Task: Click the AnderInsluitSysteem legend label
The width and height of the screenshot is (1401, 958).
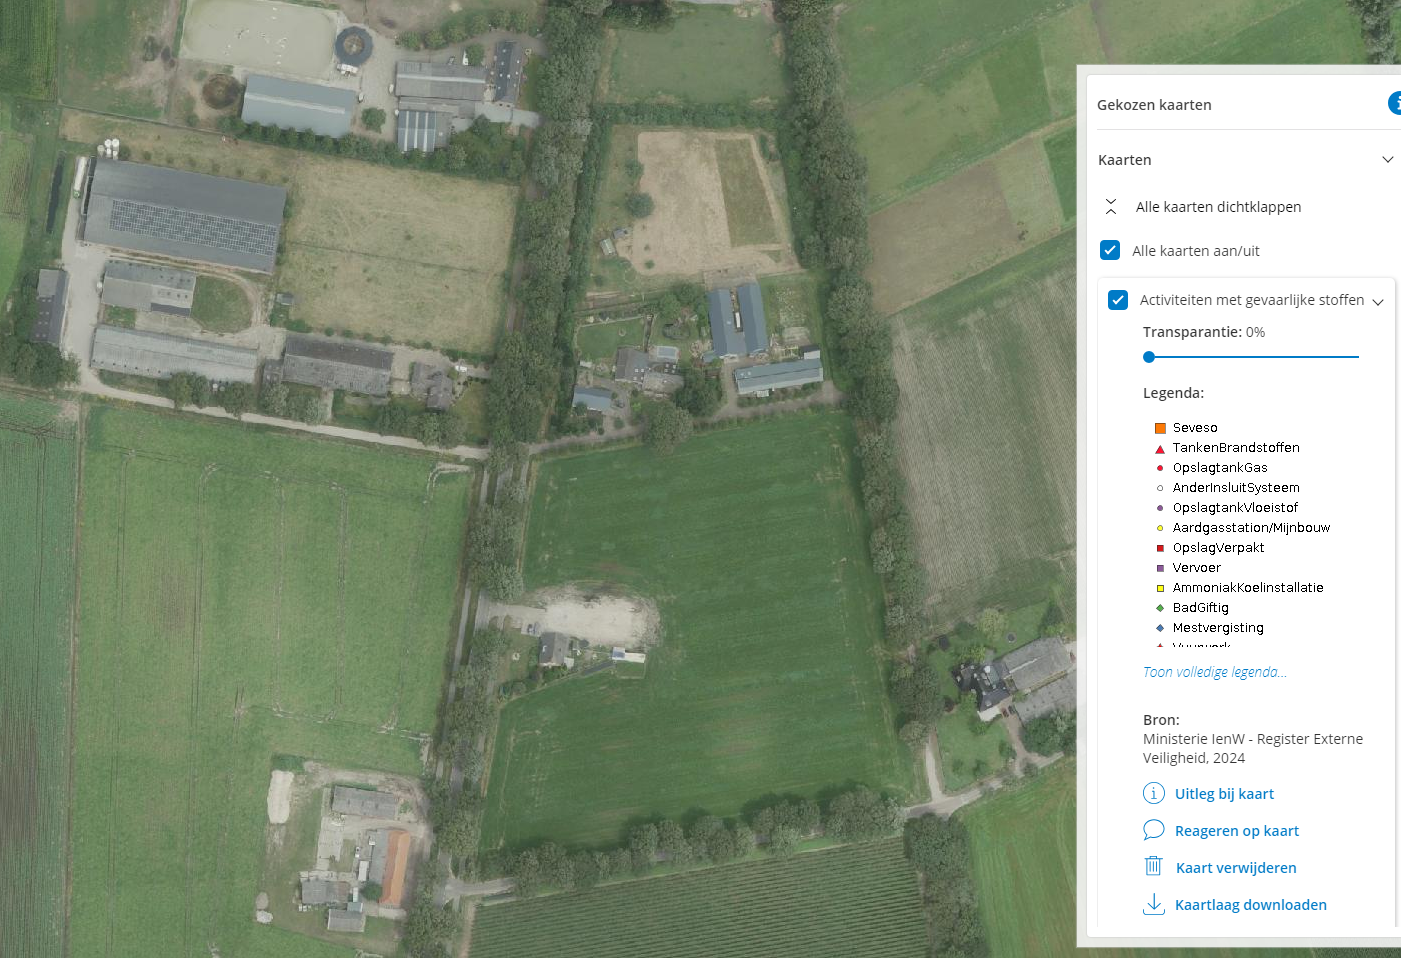Action: [x=1236, y=488]
